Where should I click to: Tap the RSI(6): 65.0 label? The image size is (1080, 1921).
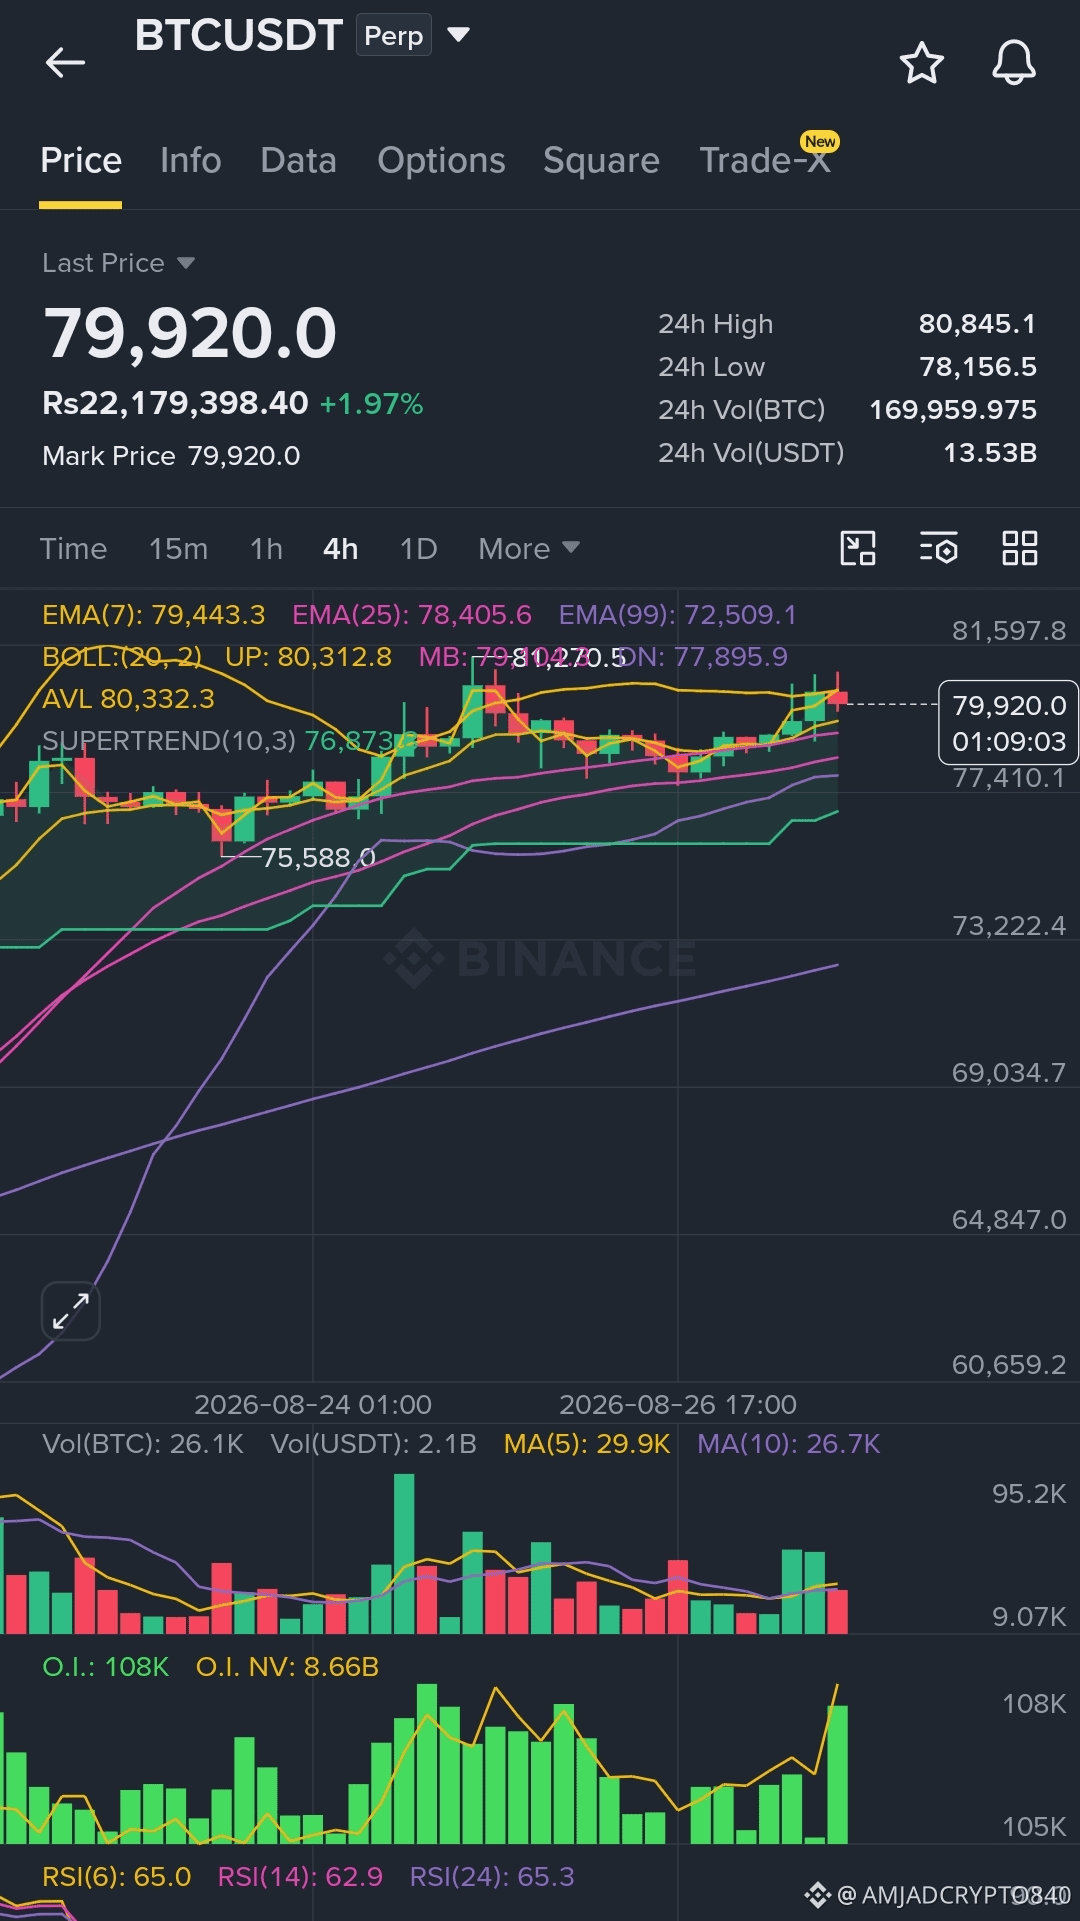coord(116,1876)
